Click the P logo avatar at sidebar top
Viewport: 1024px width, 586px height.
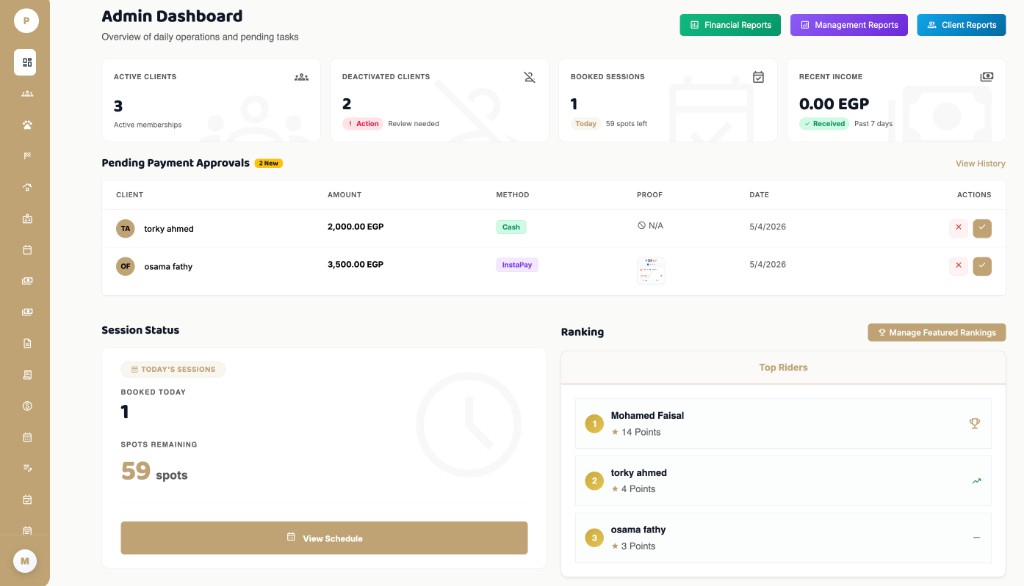26,20
